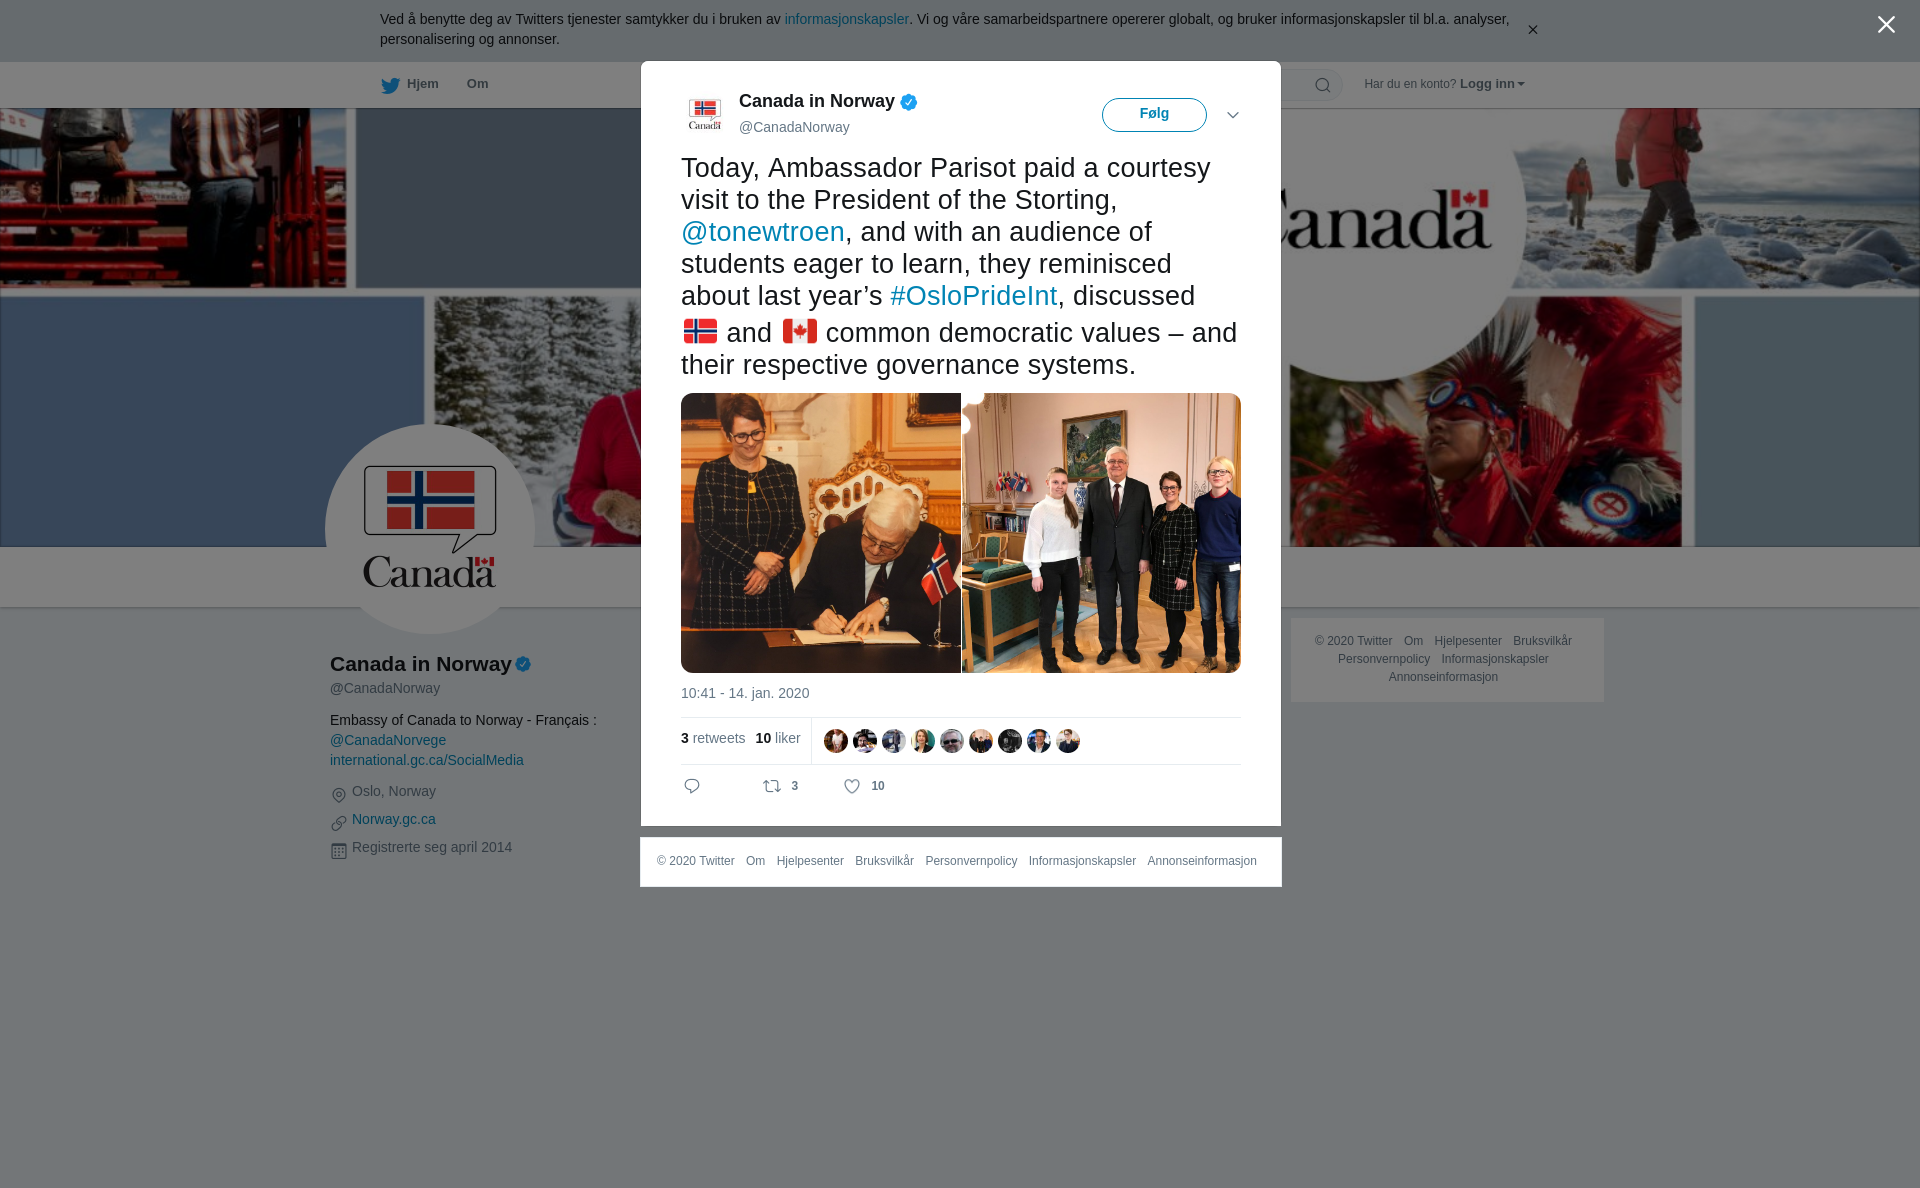Open Canada in Norway avatar in tweet header

(x=705, y=114)
